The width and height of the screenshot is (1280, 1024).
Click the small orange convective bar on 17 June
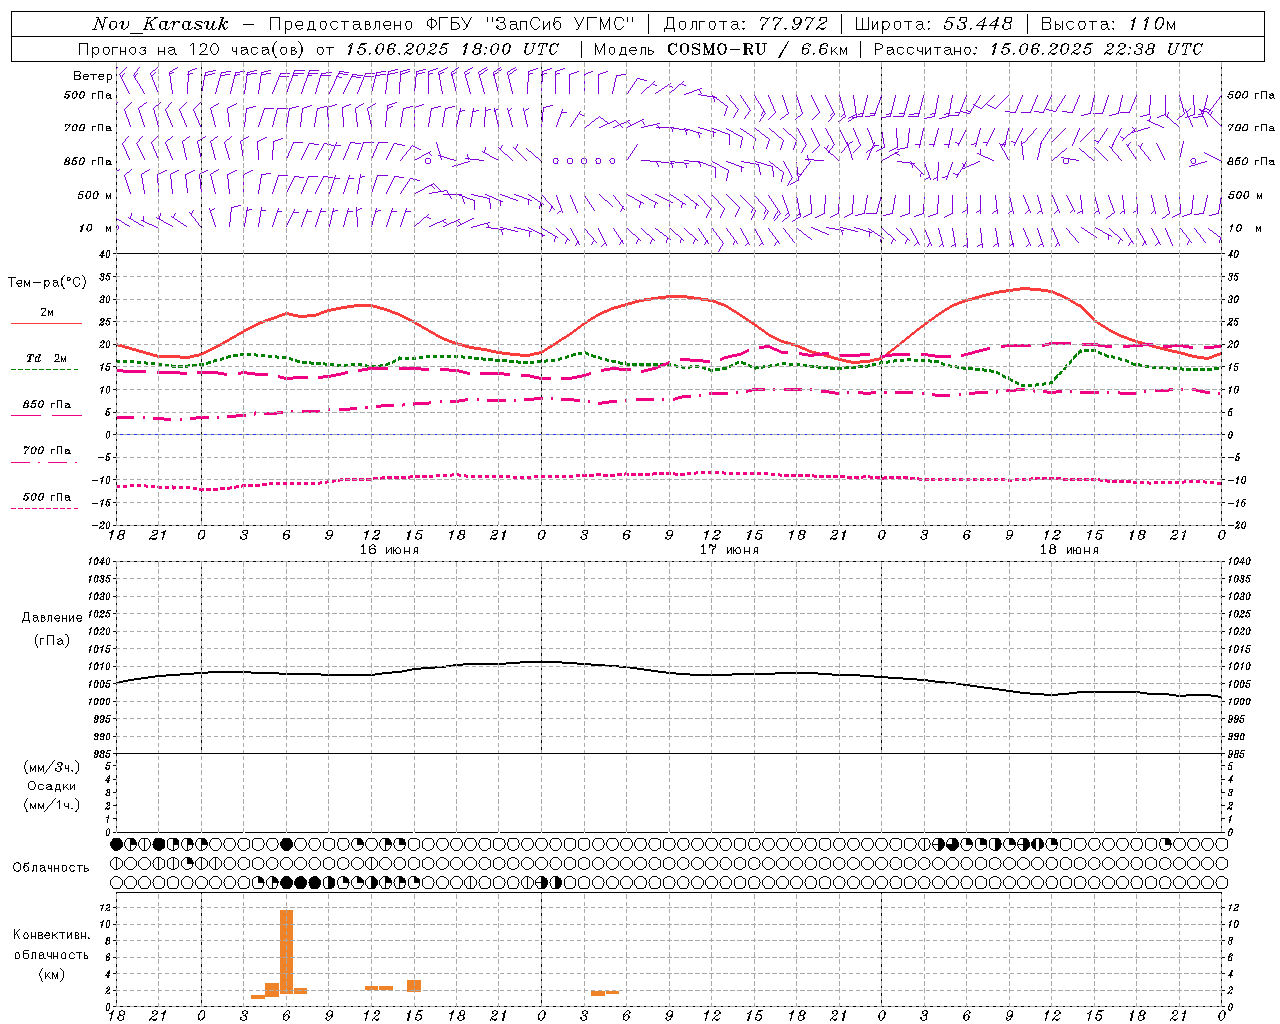coord(605,992)
